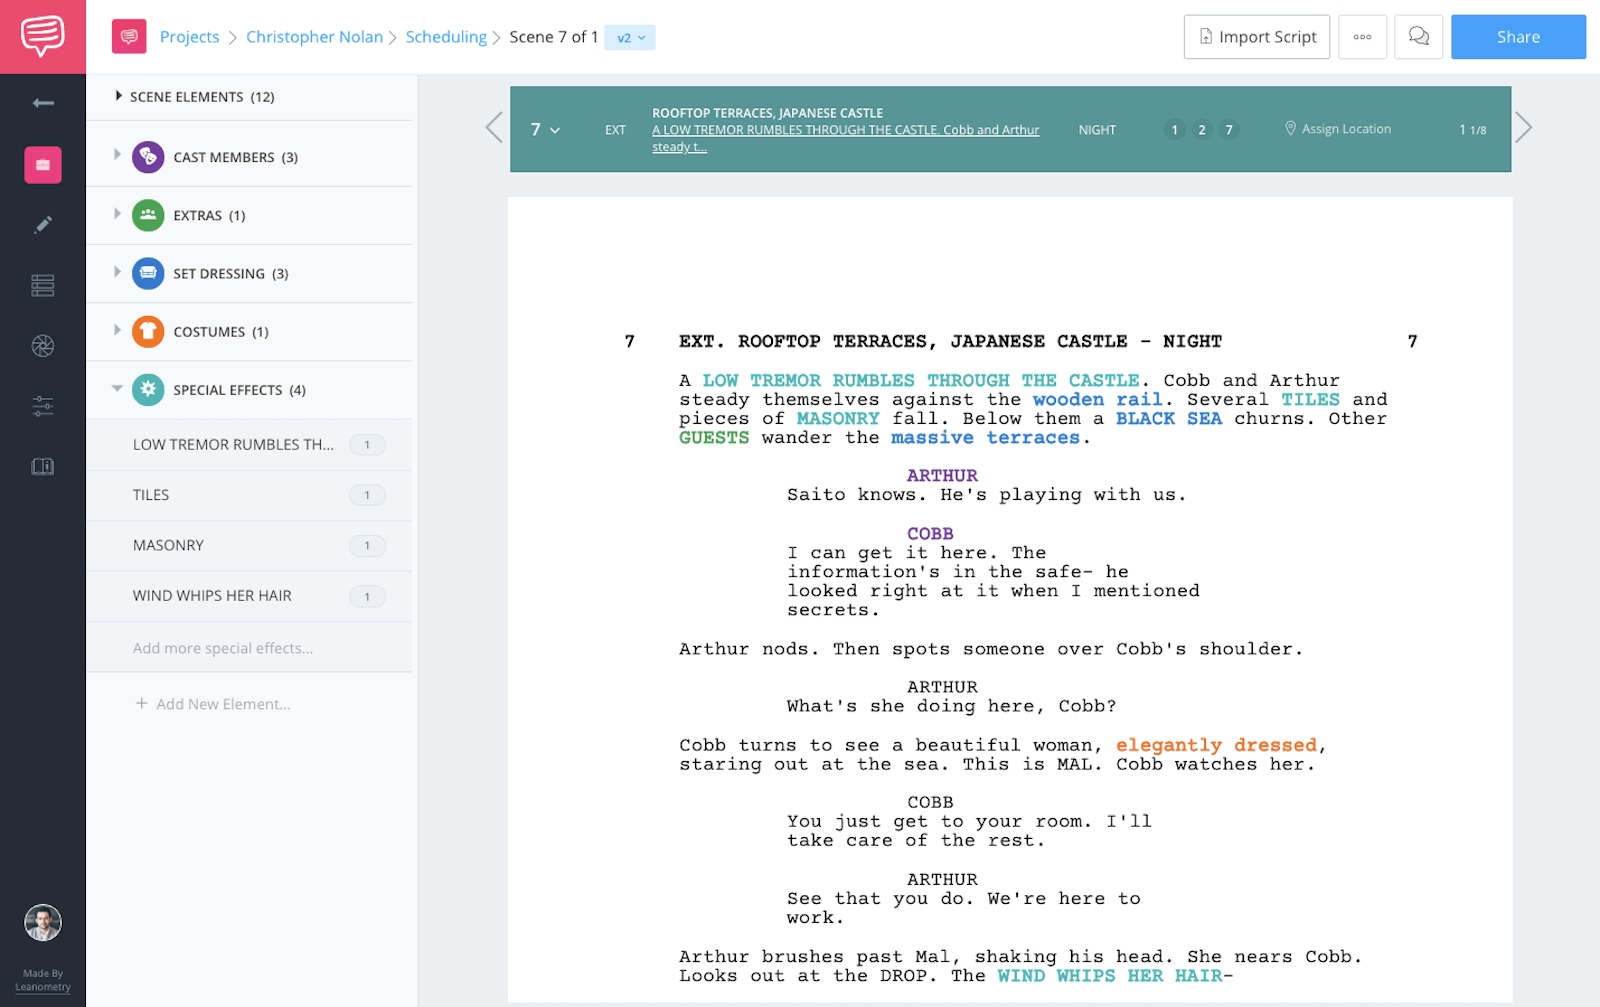The image size is (1600, 1007).
Task: Click scene description link in header
Action: [x=845, y=138]
